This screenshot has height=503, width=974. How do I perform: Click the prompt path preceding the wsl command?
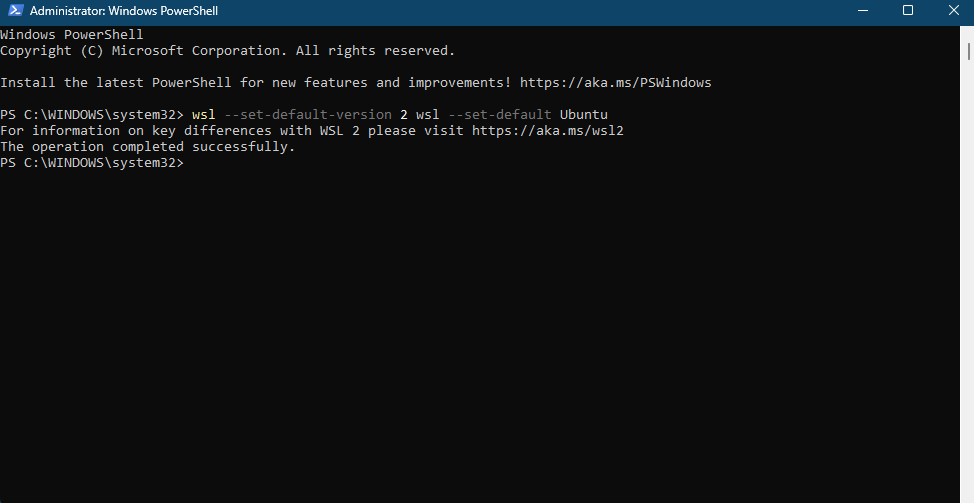click(x=92, y=115)
